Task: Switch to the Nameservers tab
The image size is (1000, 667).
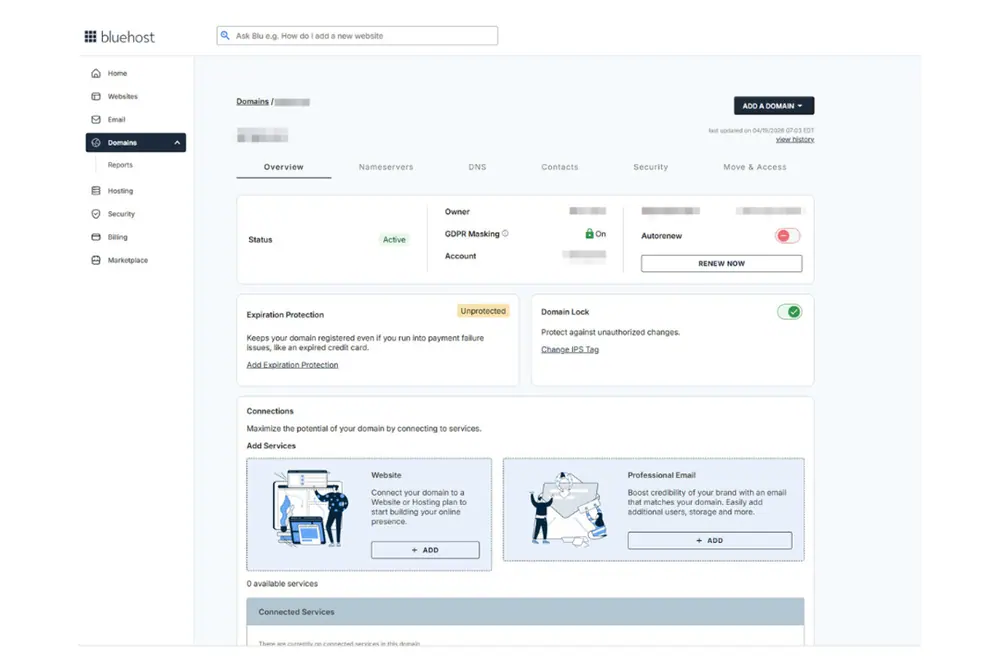Action: (386, 167)
